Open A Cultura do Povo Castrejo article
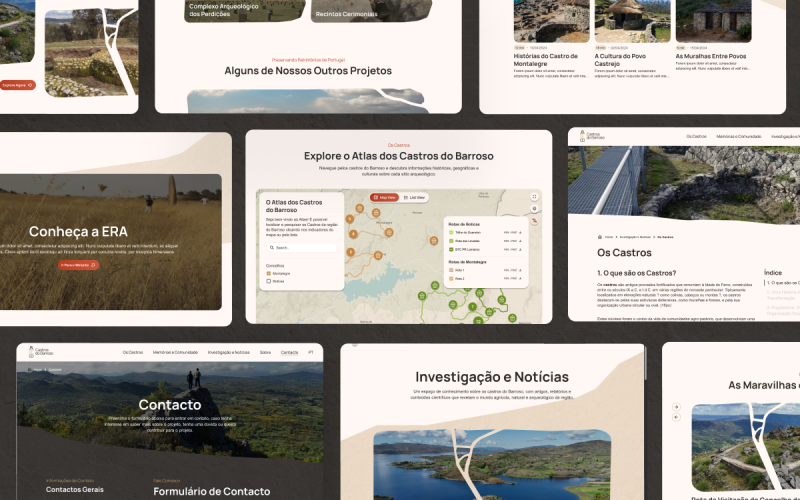The height and width of the screenshot is (500, 800). click(620, 60)
